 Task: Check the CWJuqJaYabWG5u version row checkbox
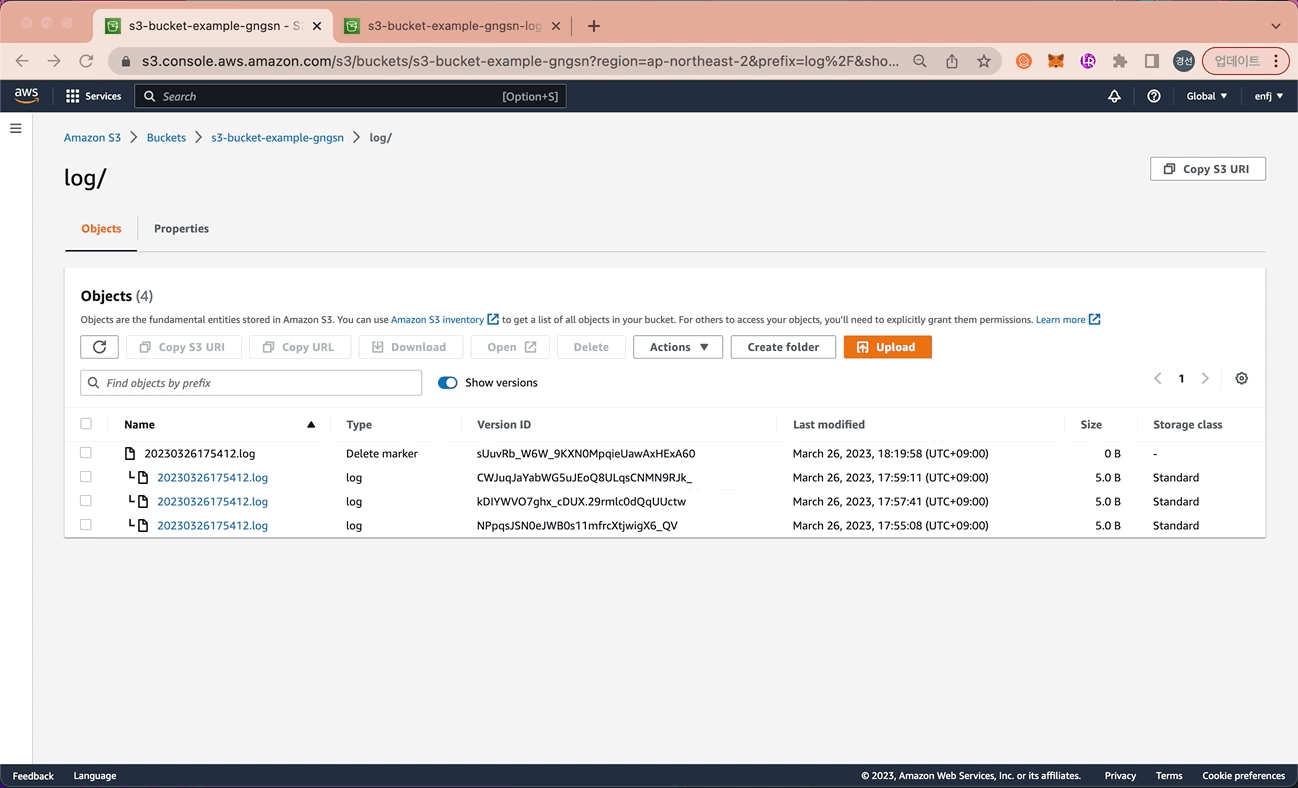point(86,477)
